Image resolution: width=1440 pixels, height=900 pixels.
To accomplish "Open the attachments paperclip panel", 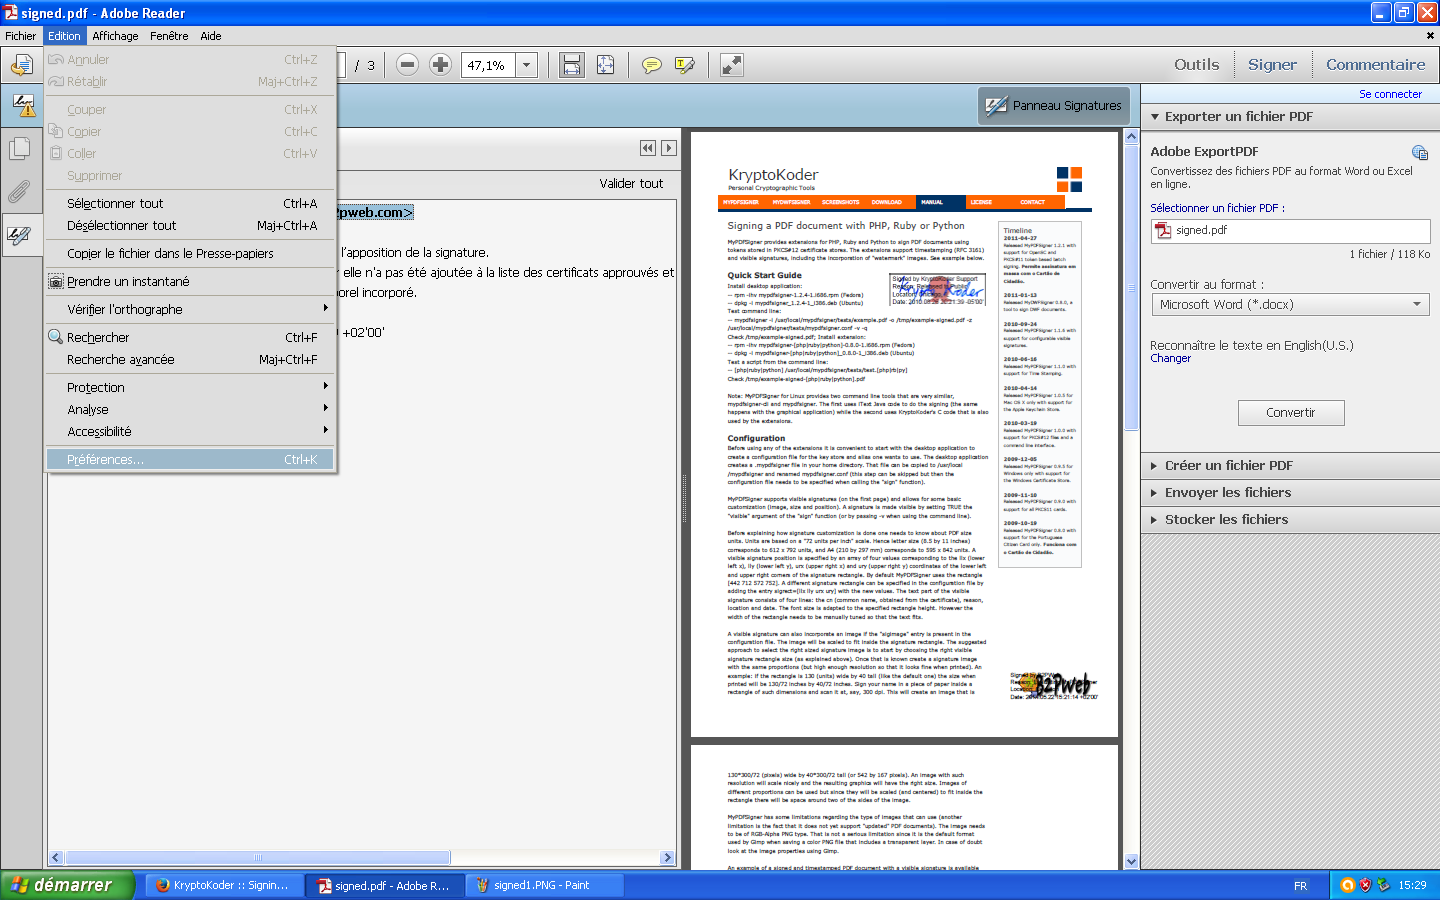I will [x=20, y=191].
